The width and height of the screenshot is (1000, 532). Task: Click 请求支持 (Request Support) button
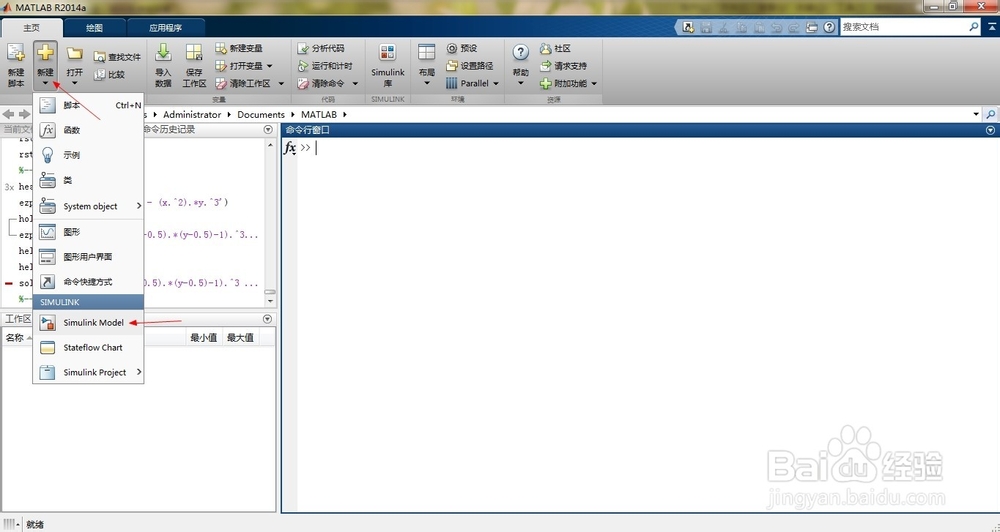(563, 66)
